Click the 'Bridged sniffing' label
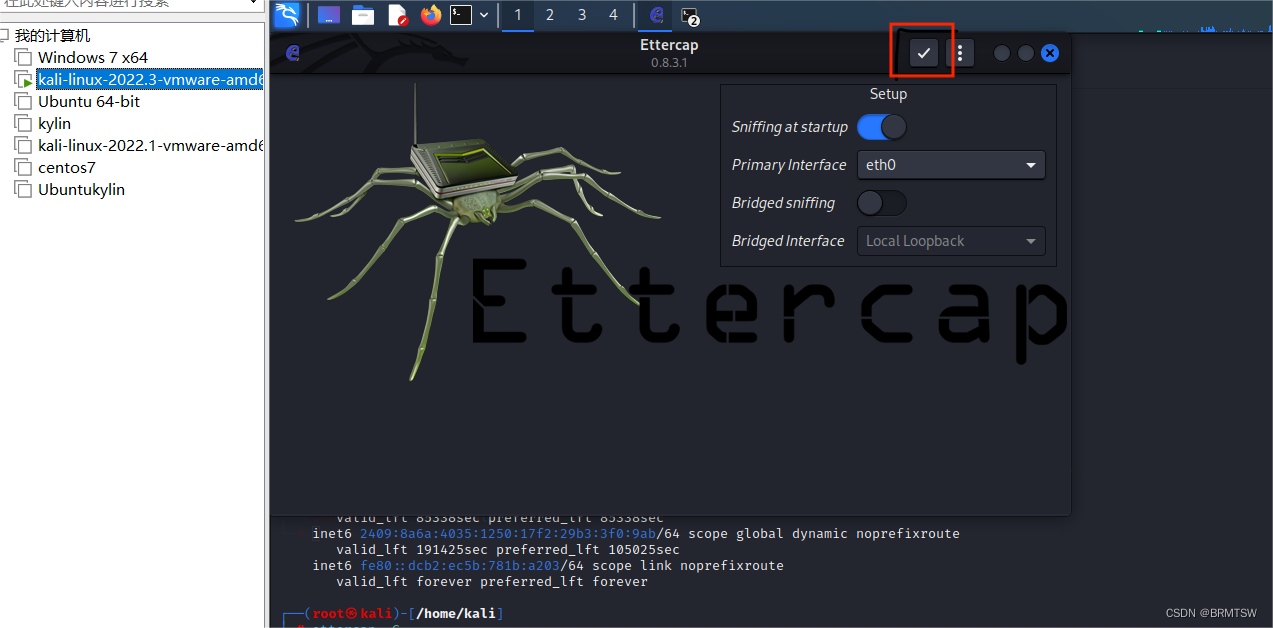This screenshot has width=1273, height=628. (x=783, y=203)
